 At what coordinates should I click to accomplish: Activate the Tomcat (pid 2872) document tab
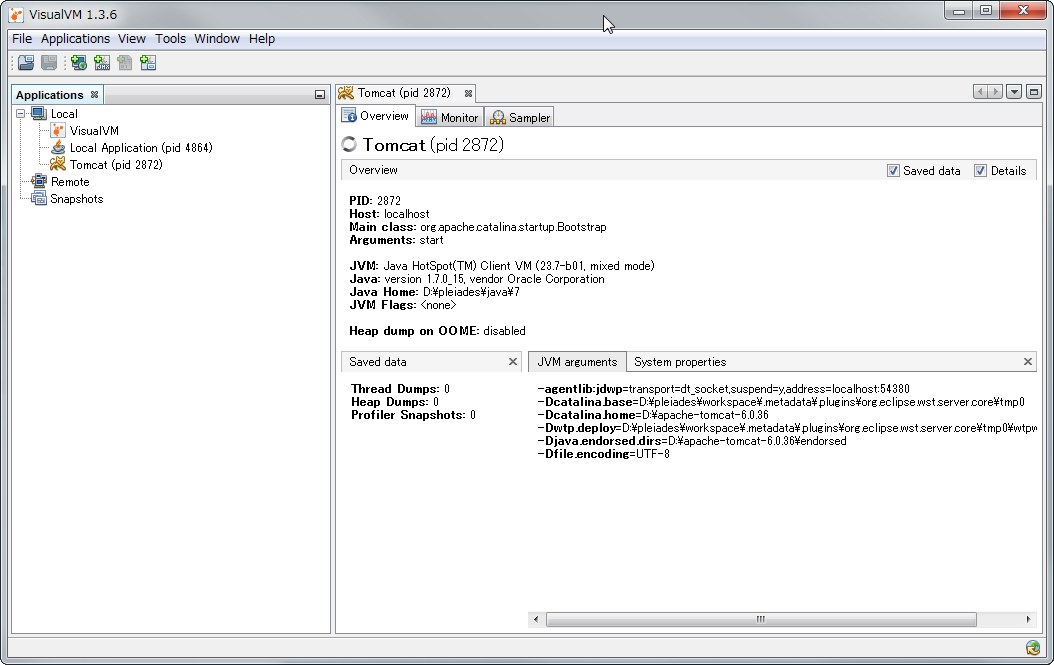coord(403,93)
